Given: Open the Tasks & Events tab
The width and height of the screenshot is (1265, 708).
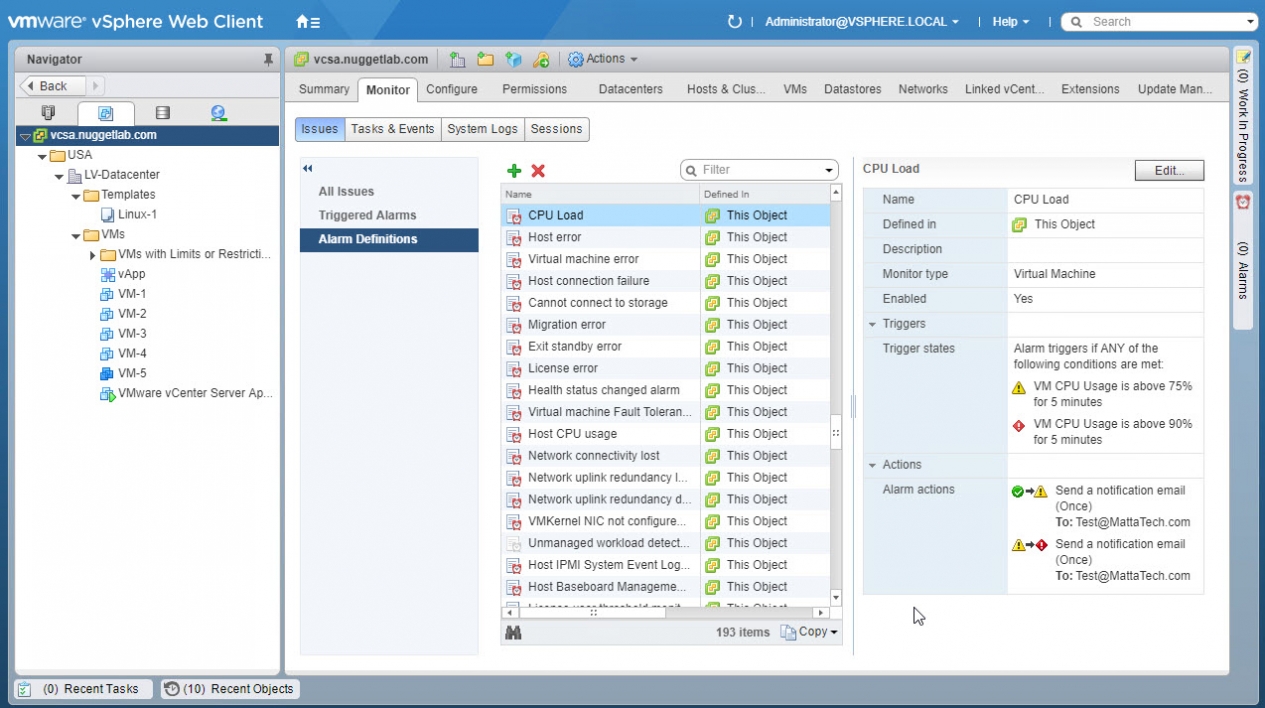Looking at the screenshot, I should click(392, 129).
